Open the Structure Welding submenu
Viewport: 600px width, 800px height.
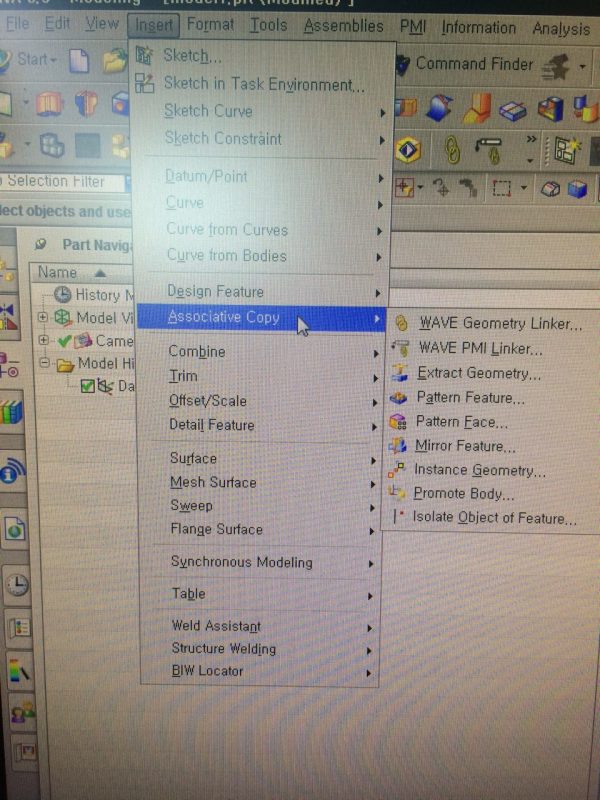pos(259,648)
